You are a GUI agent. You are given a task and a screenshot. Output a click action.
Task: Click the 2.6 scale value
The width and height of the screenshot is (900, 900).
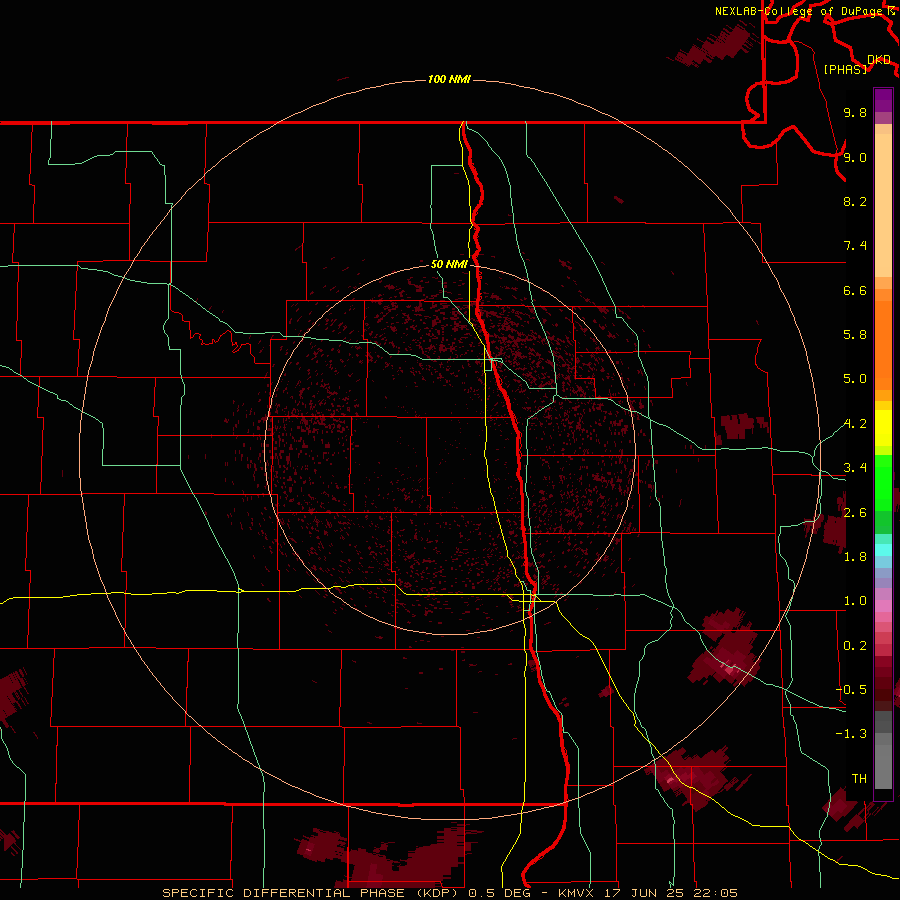pos(855,512)
